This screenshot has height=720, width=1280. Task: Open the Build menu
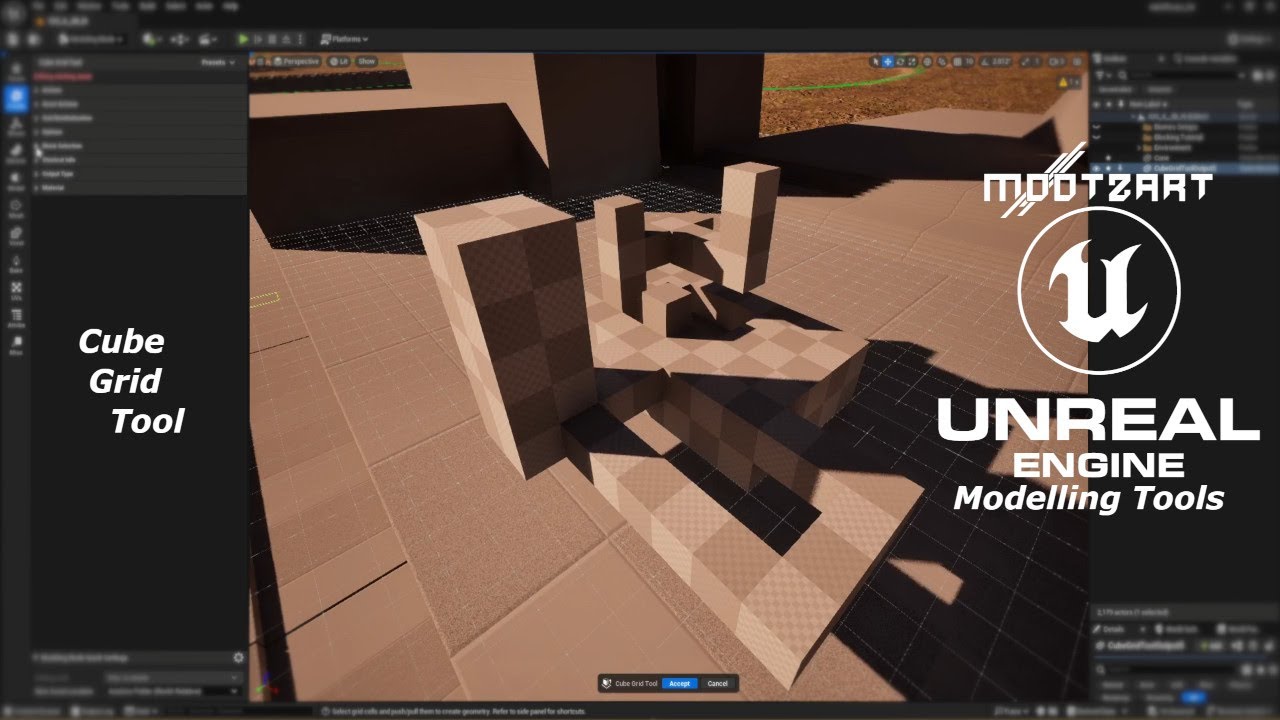tap(147, 6)
